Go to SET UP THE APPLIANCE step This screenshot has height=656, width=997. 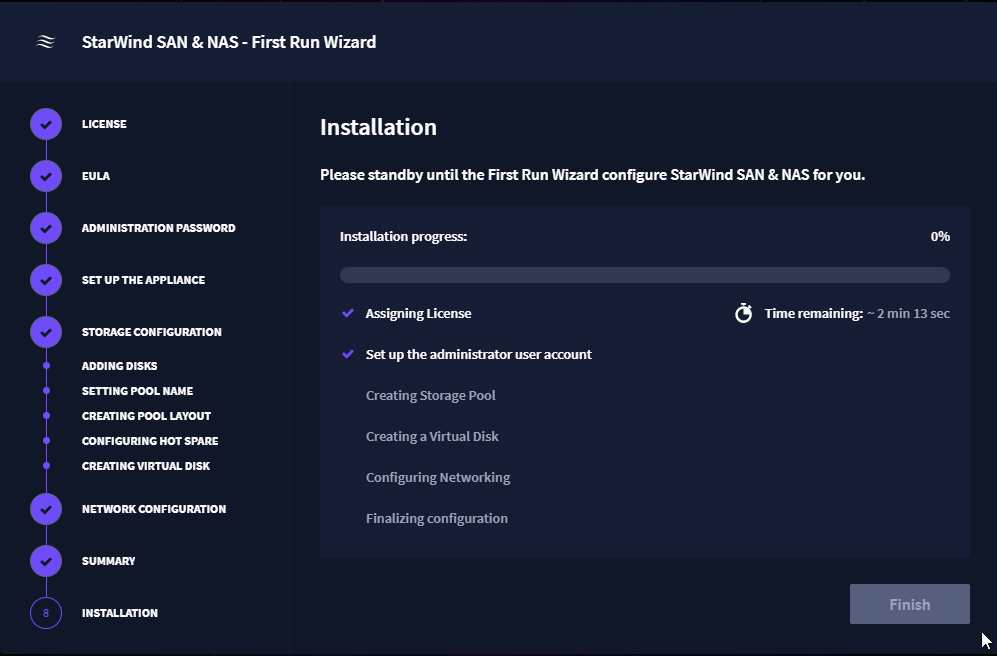(143, 280)
